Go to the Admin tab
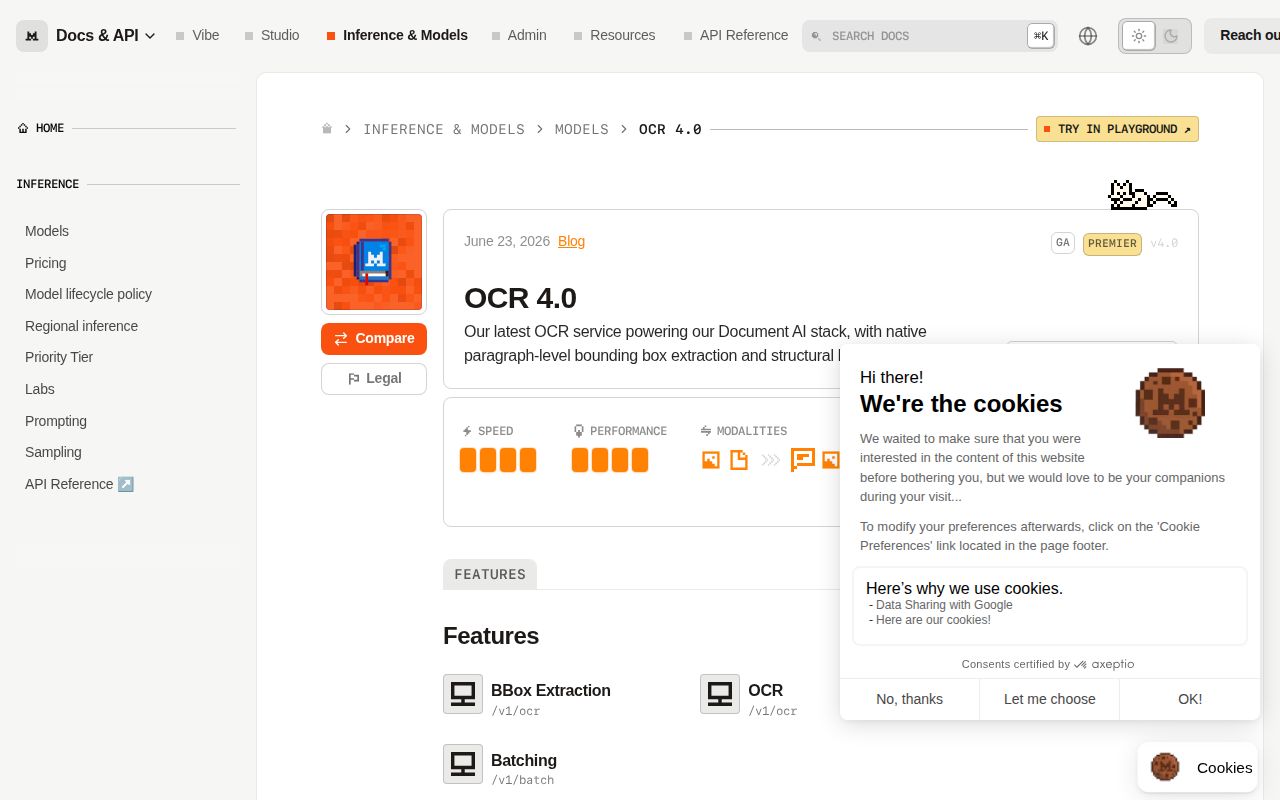Screen dimensions: 1280x800 519,35
